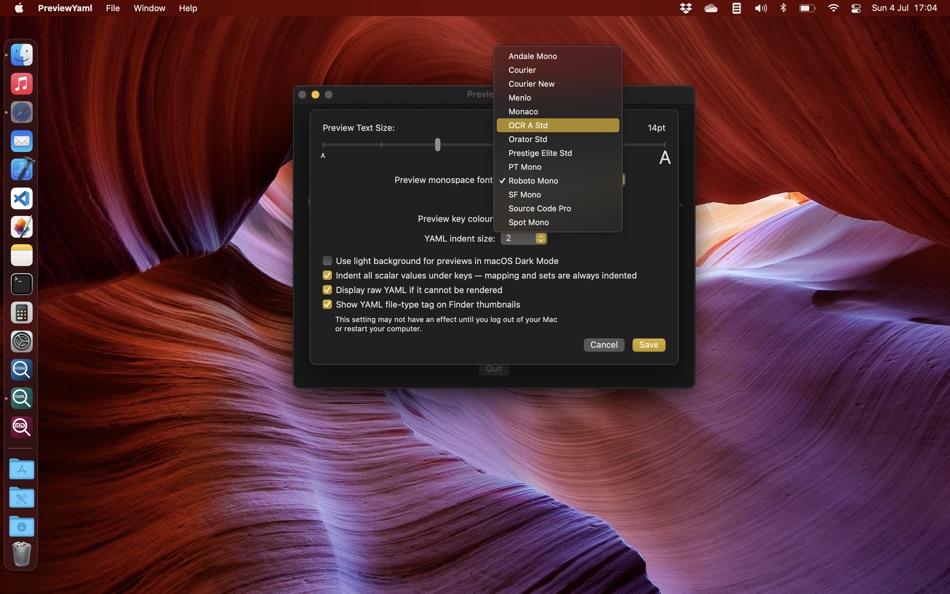Open Visual Studio Code in the Dock
The image size is (950, 594).
click(x=22, y=198)
